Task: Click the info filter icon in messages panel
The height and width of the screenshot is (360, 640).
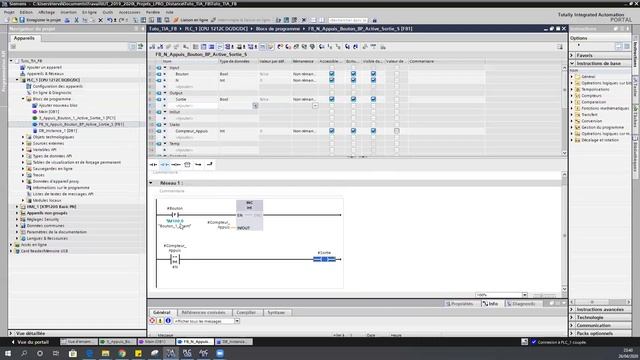Action: coord(168,321)
